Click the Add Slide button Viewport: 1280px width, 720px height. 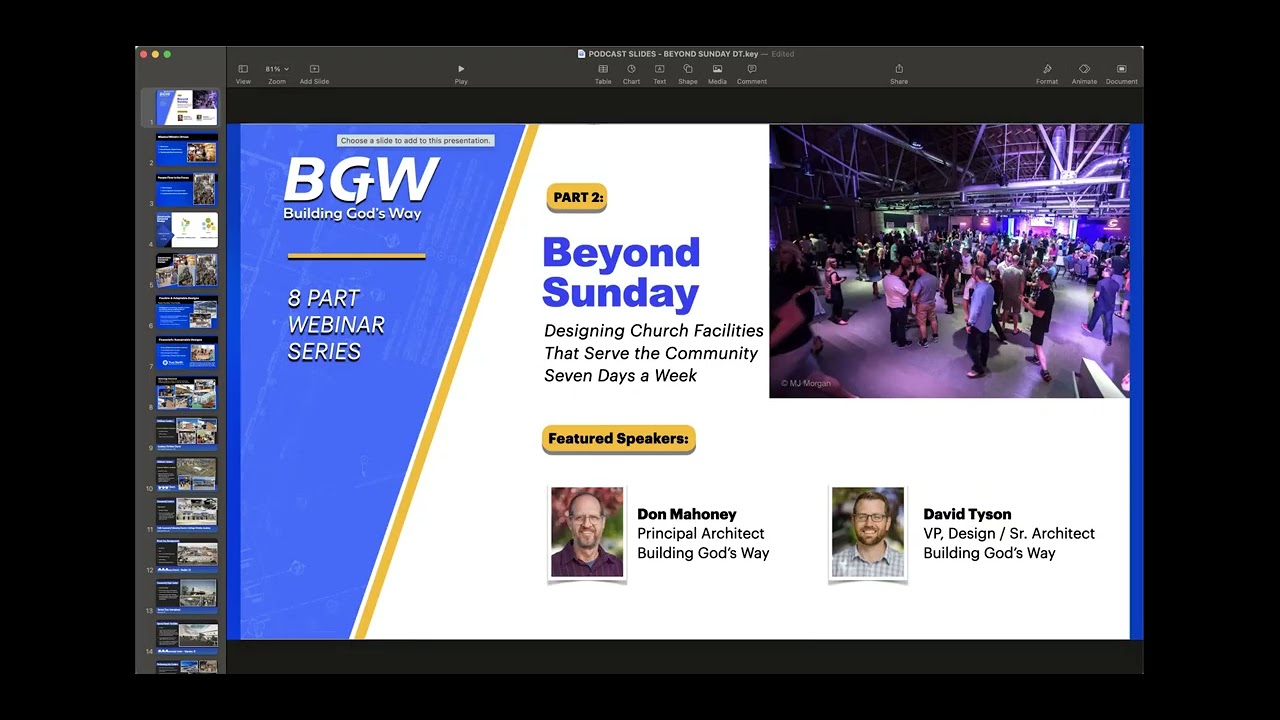(314, 73)
